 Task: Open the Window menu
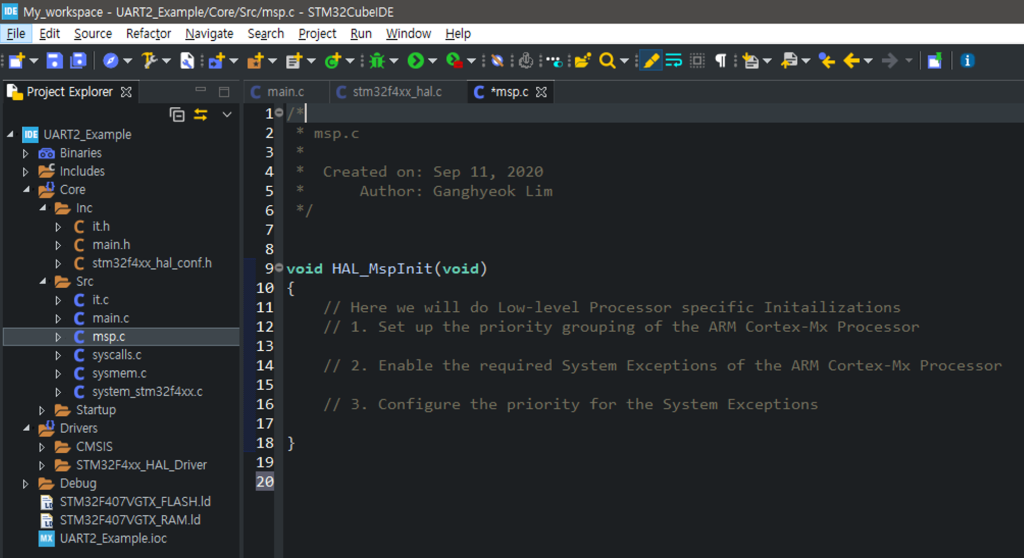coord(408,33)
